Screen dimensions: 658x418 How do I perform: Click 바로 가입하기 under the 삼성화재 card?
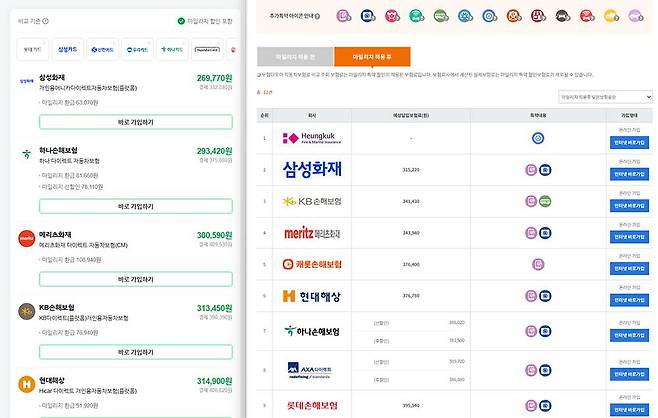[x=136, y=122]
